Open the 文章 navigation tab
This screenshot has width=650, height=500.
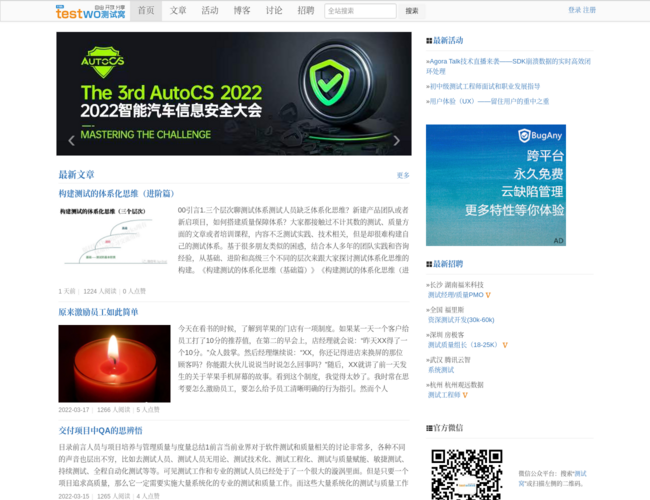tap(178, 11)
